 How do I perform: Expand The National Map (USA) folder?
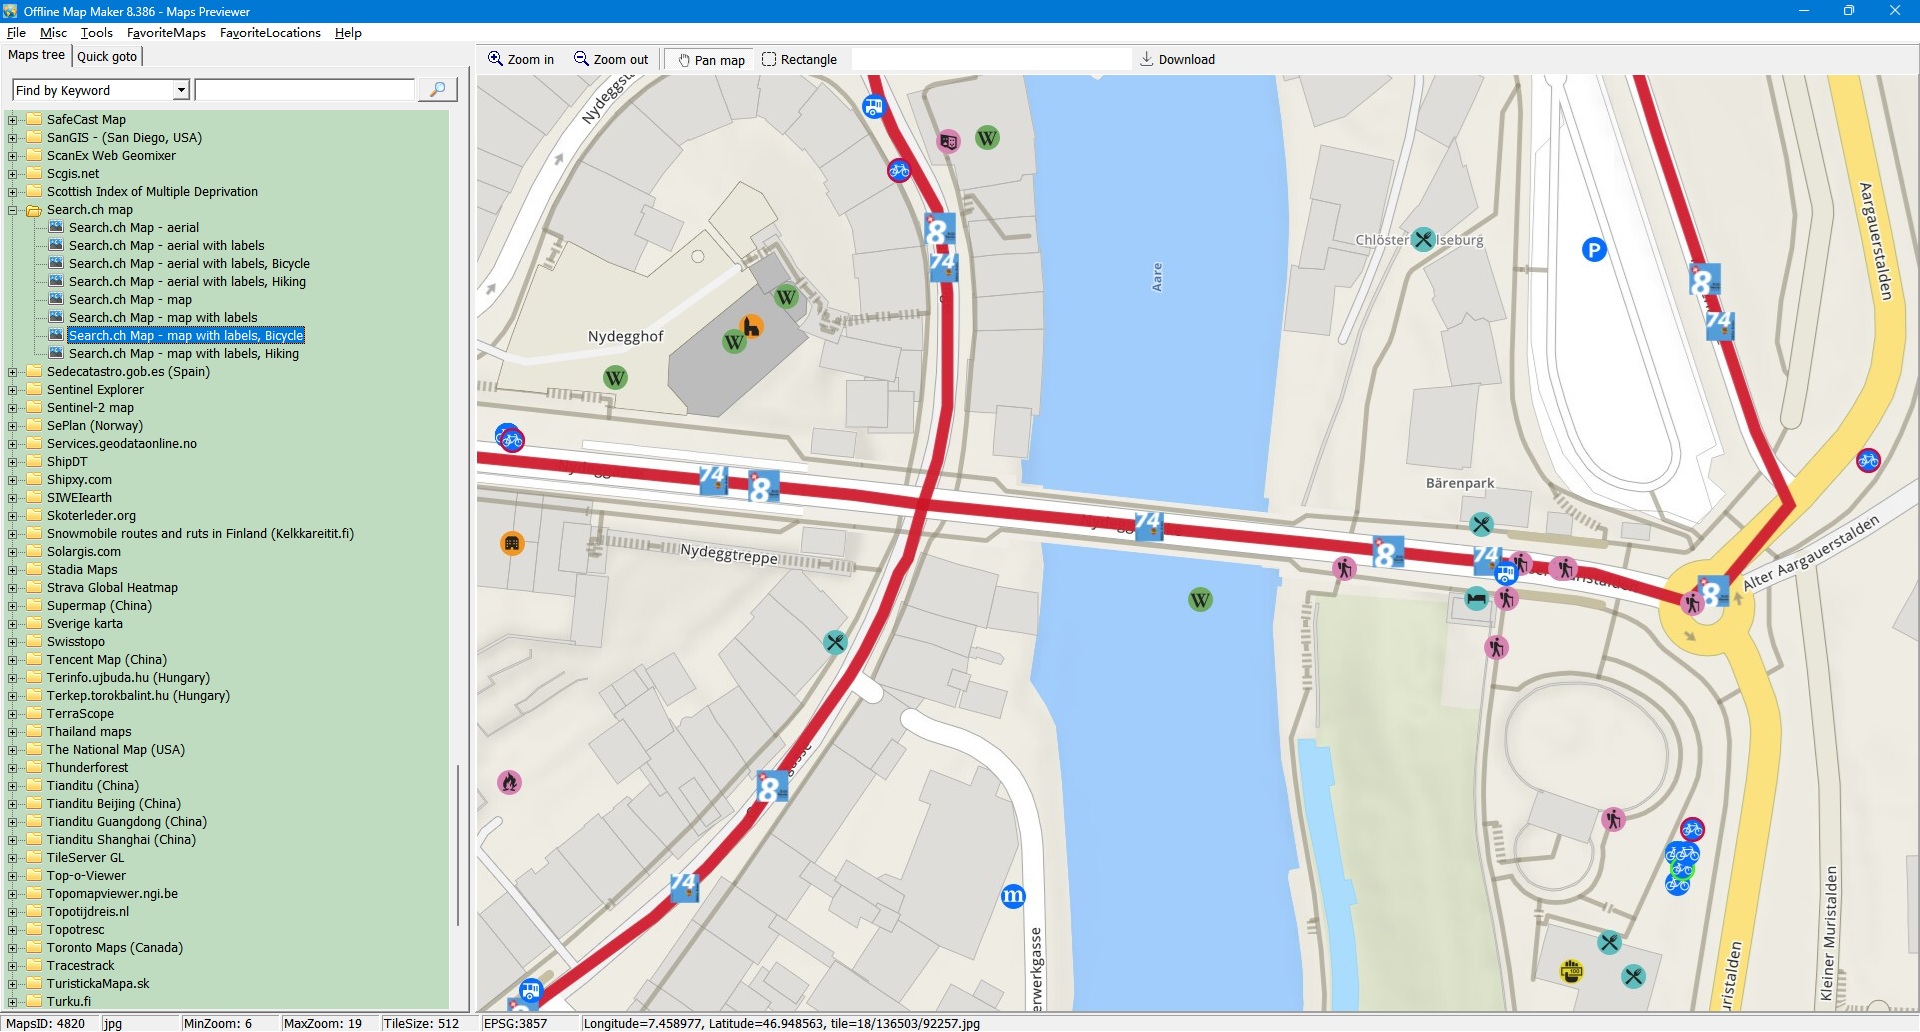(13, 750)
